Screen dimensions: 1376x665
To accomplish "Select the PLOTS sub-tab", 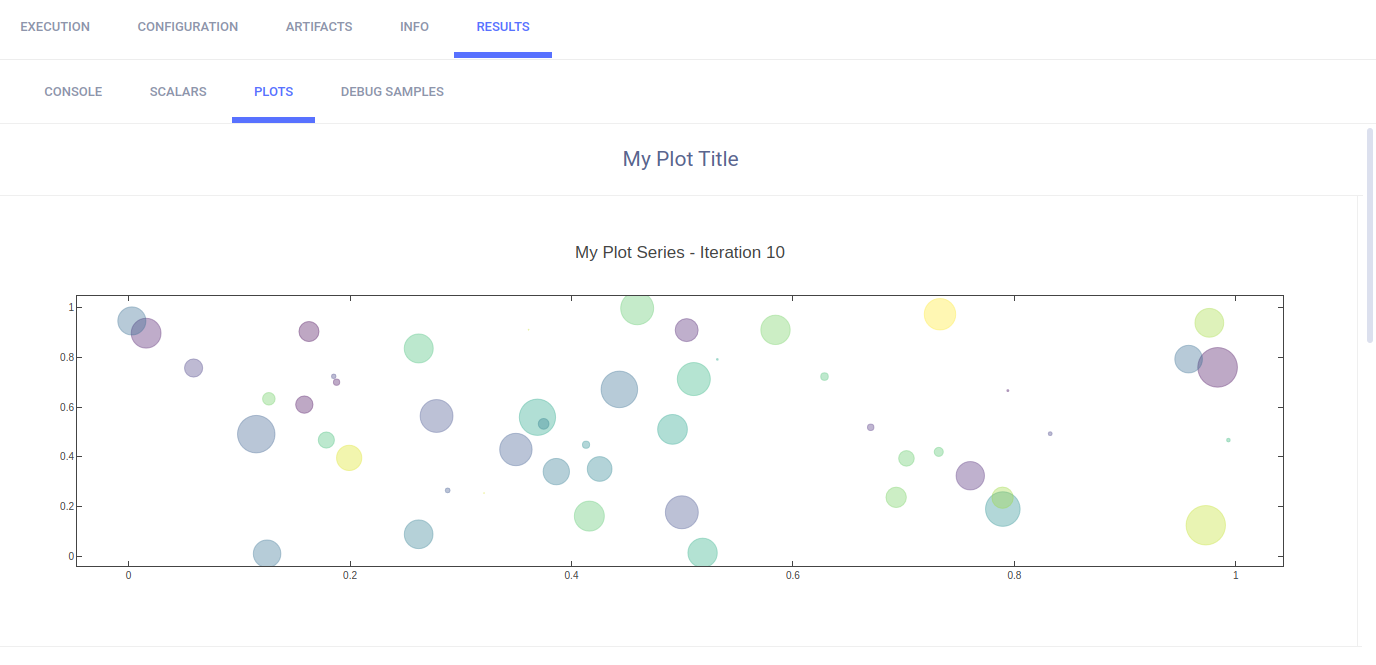I will 273,92.
